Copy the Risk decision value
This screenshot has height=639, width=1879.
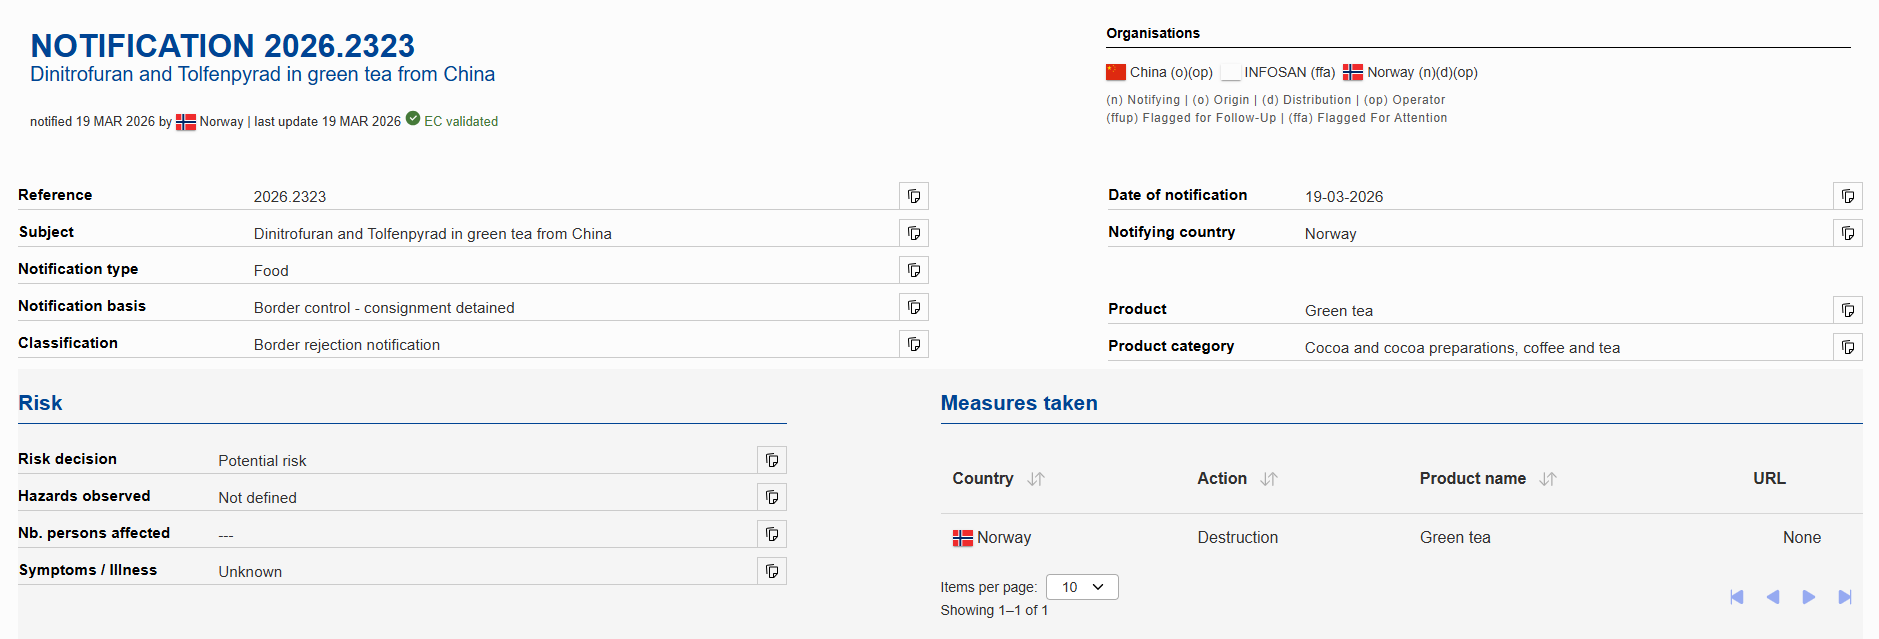[x=772, y=460]
